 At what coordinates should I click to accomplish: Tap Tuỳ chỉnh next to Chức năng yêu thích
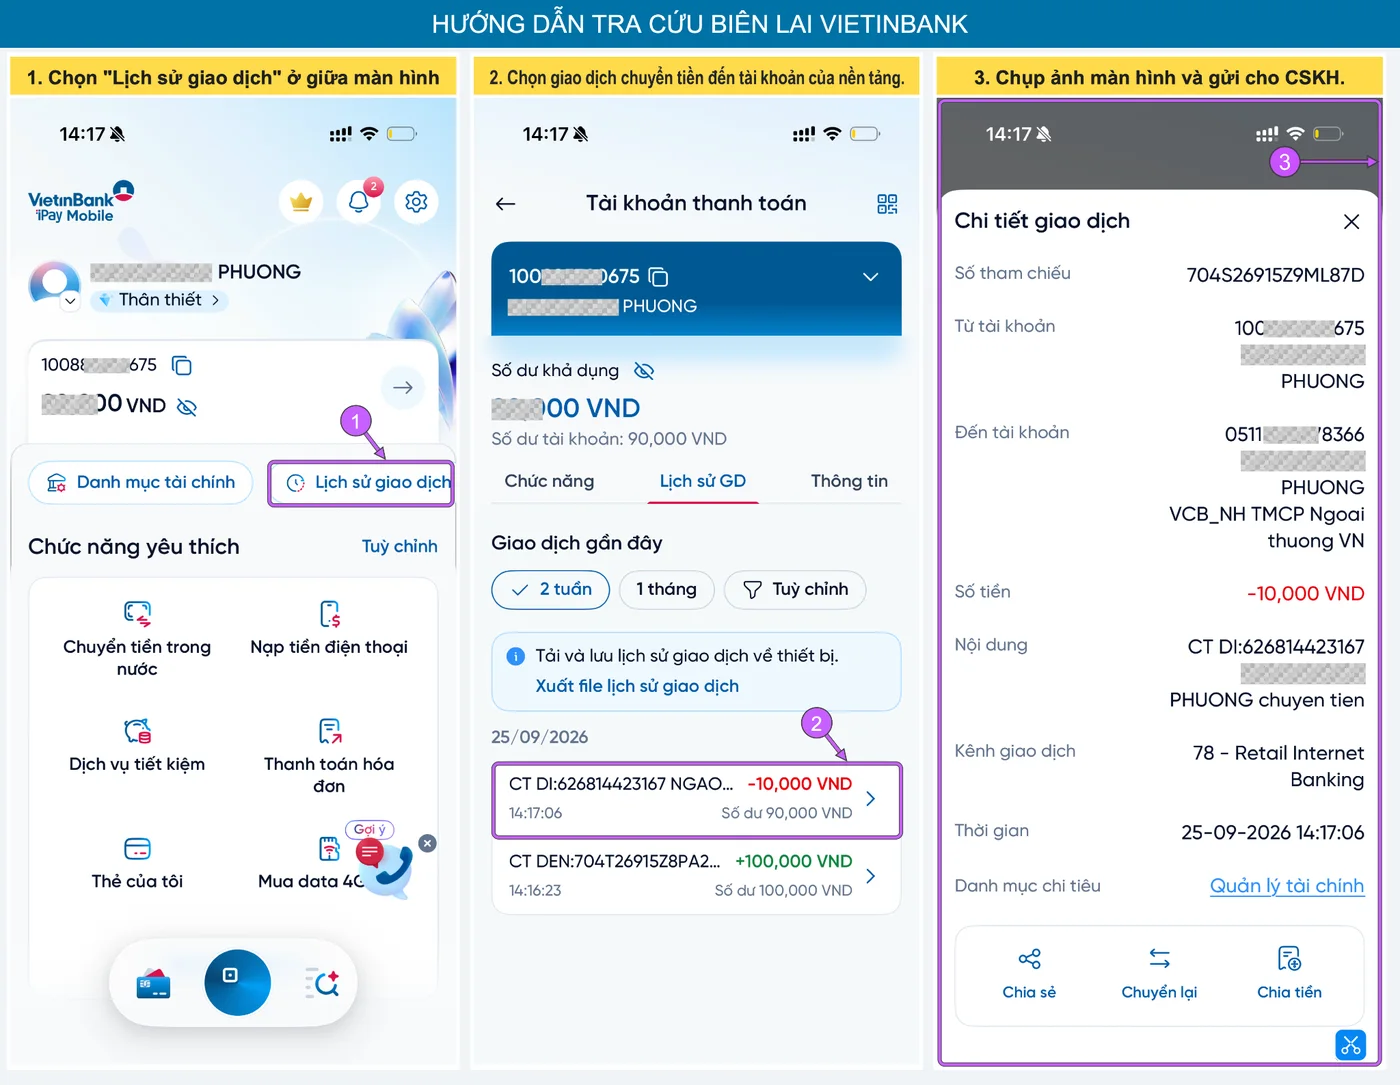tap(400, 546)
